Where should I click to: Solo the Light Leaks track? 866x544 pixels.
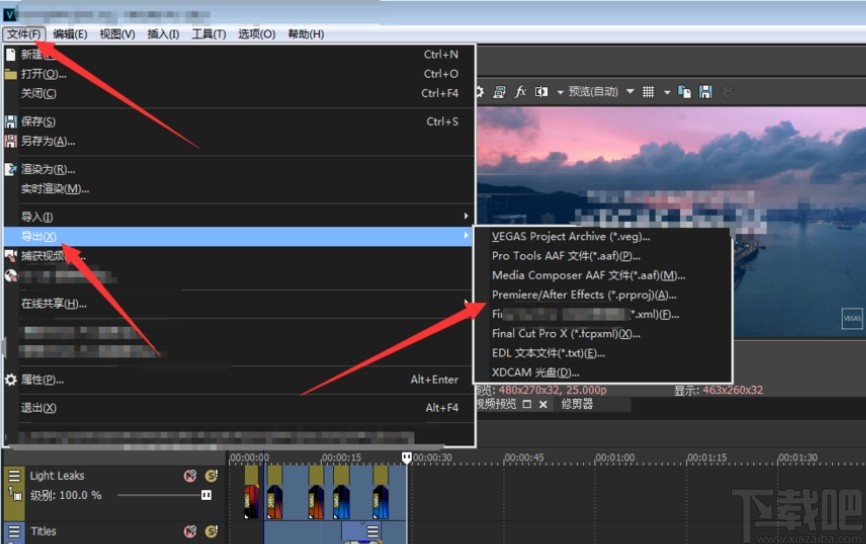[211, 476]
